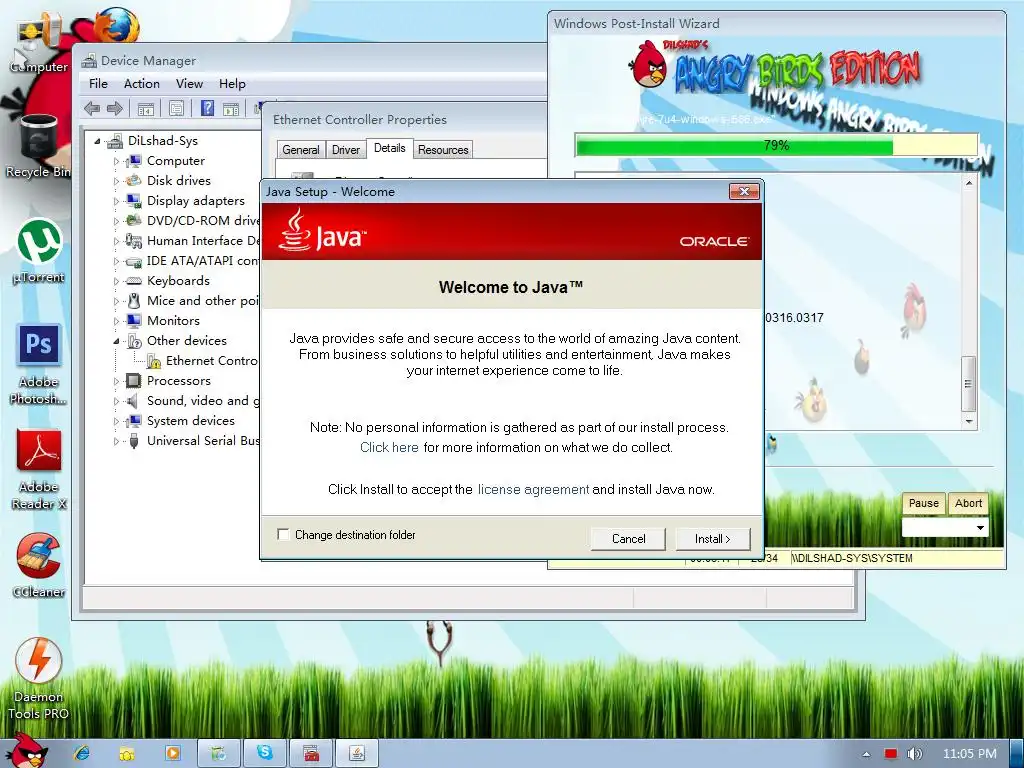Click the Properties toolbar icon in Device Manager

[176, 108]
